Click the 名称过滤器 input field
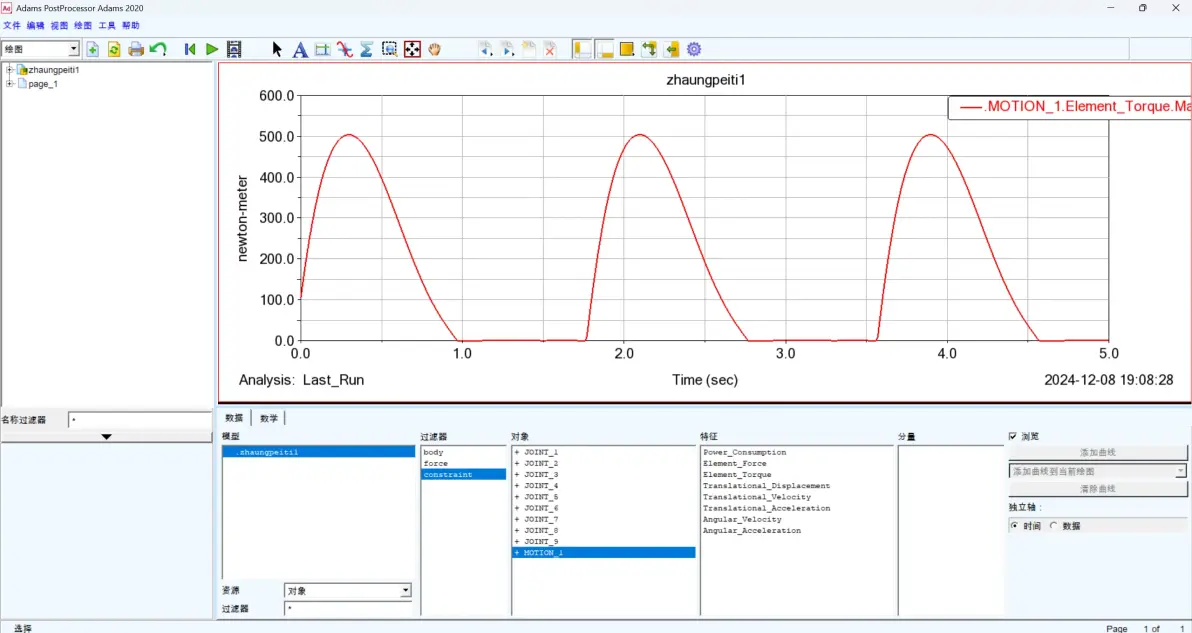 [139, 419]
